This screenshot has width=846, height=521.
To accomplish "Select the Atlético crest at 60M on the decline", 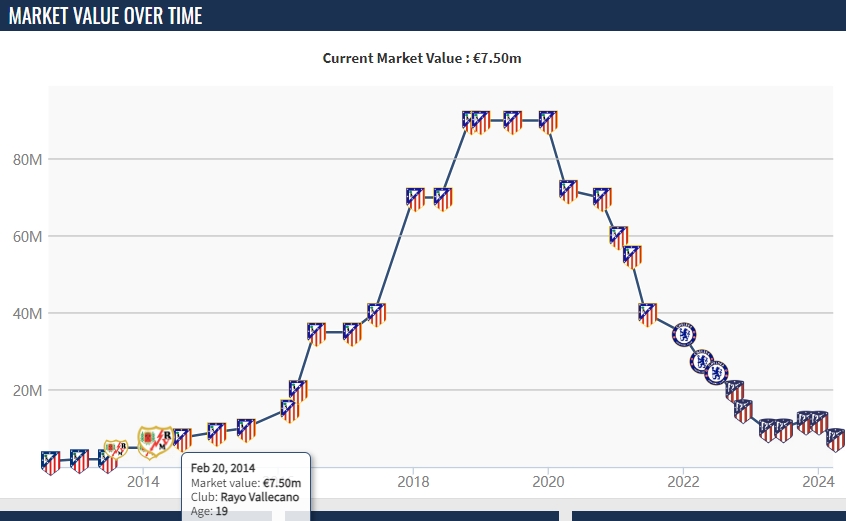I will (x=620, y=237).
